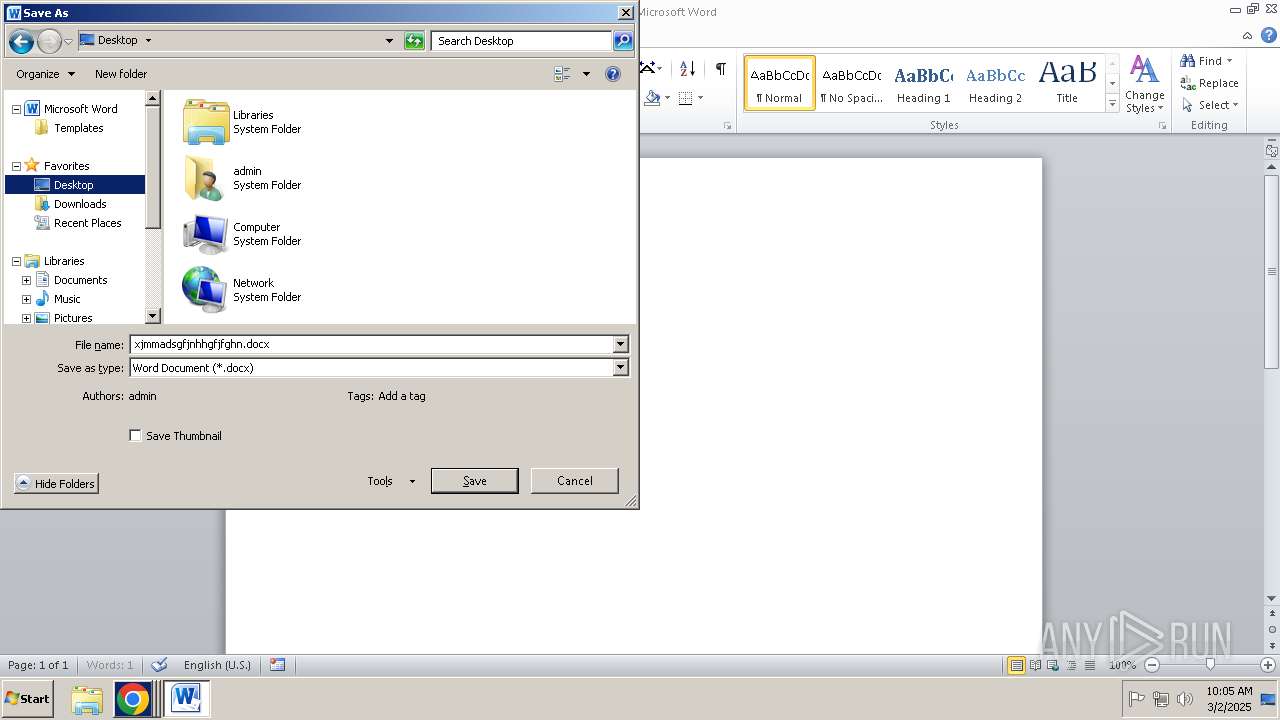
Task: Click Hide Folders button
Action: 56,484
